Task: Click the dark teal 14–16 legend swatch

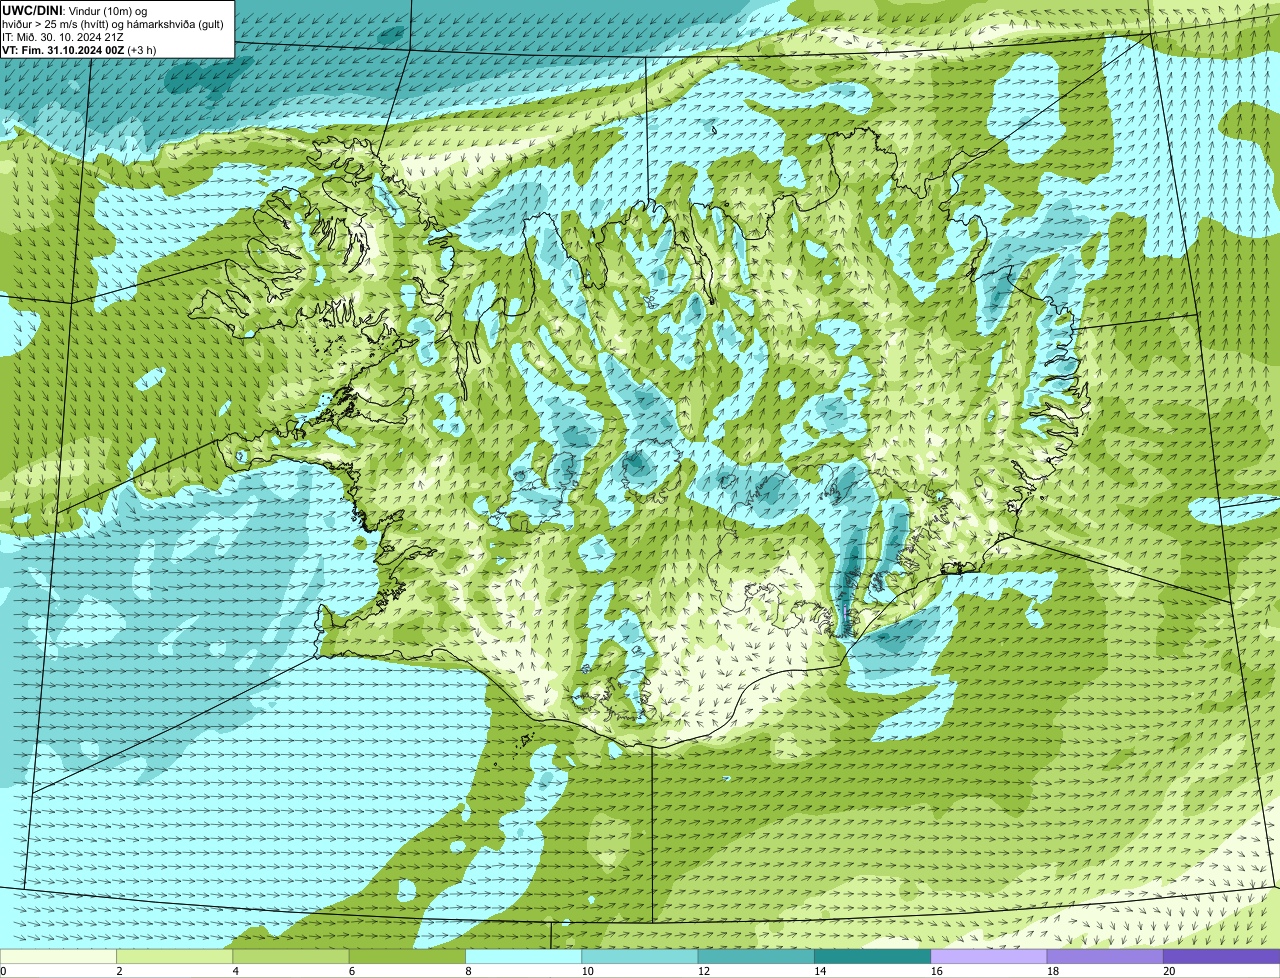Action: coord(873,957)
